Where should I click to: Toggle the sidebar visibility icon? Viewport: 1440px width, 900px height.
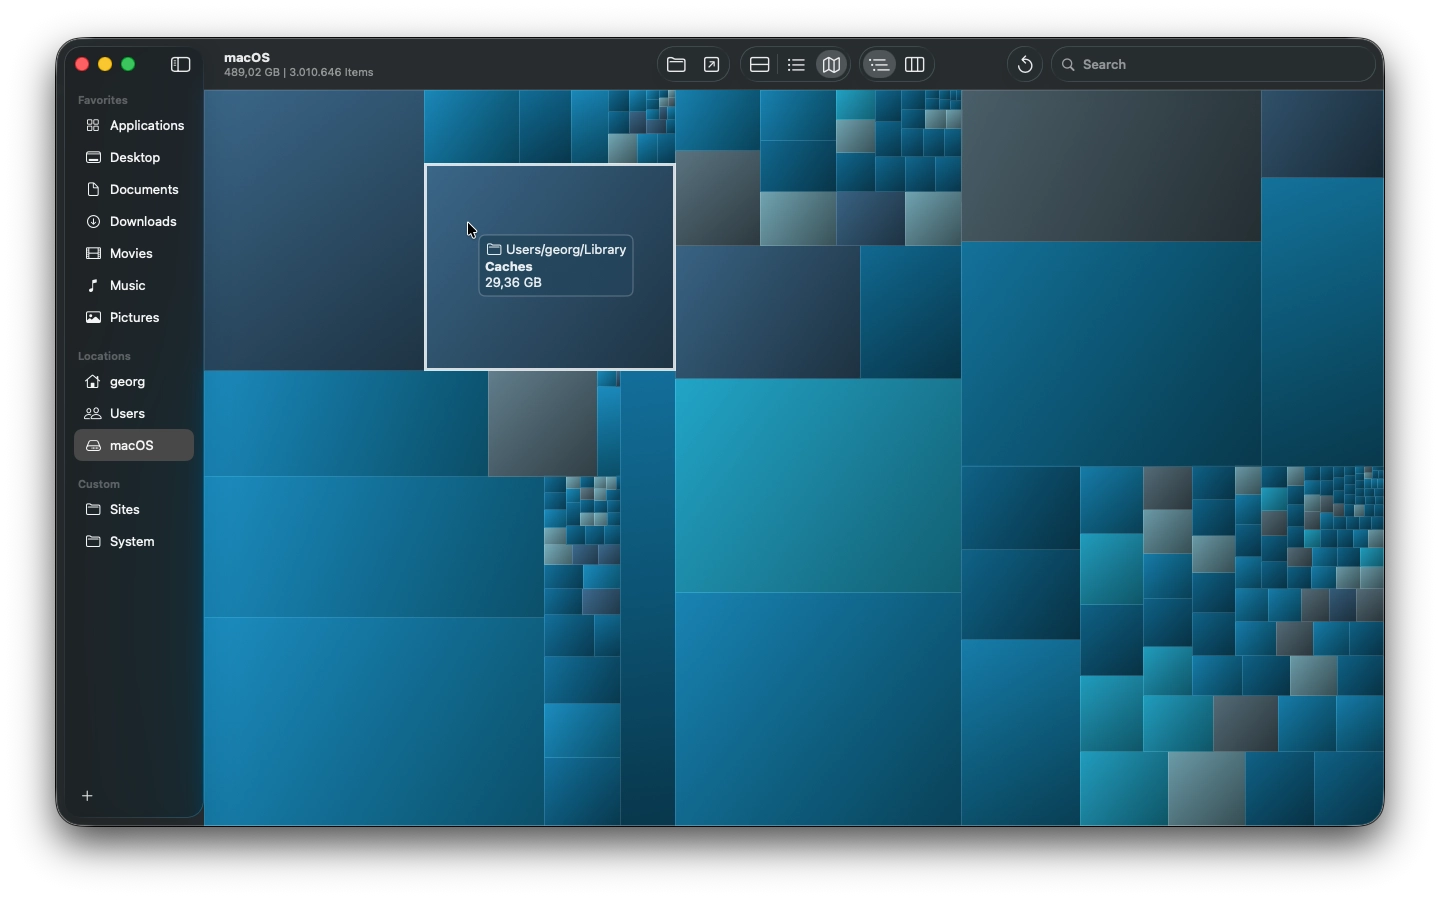181,64
